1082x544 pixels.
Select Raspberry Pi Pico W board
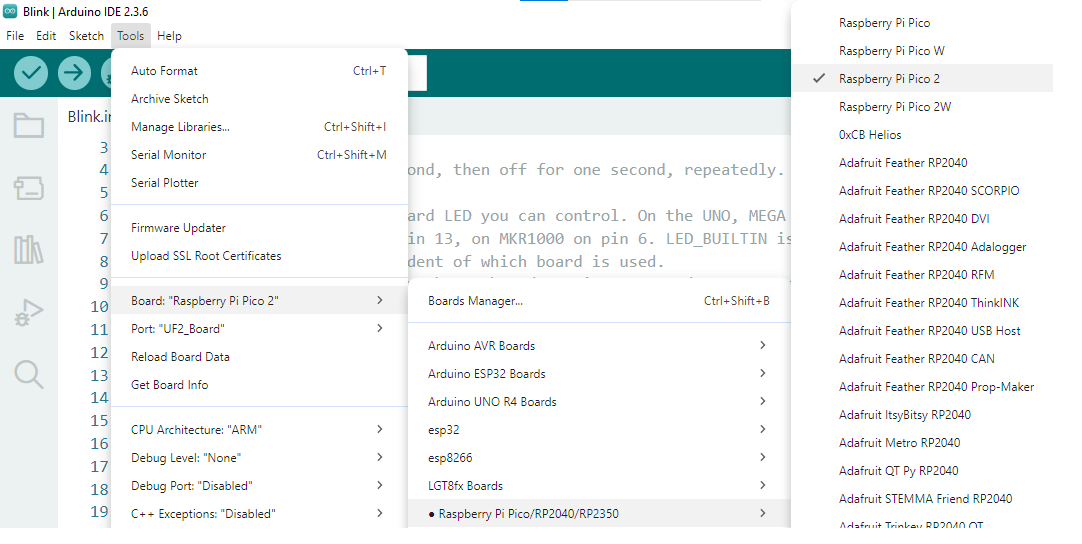[x=891, y=51]
